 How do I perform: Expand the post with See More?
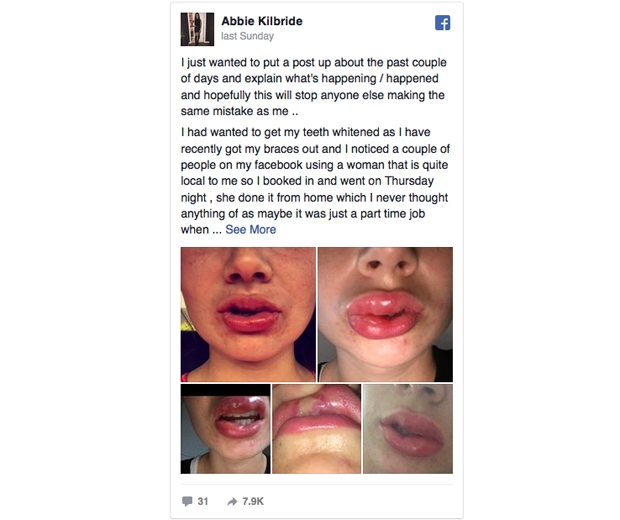coord(251,229)
